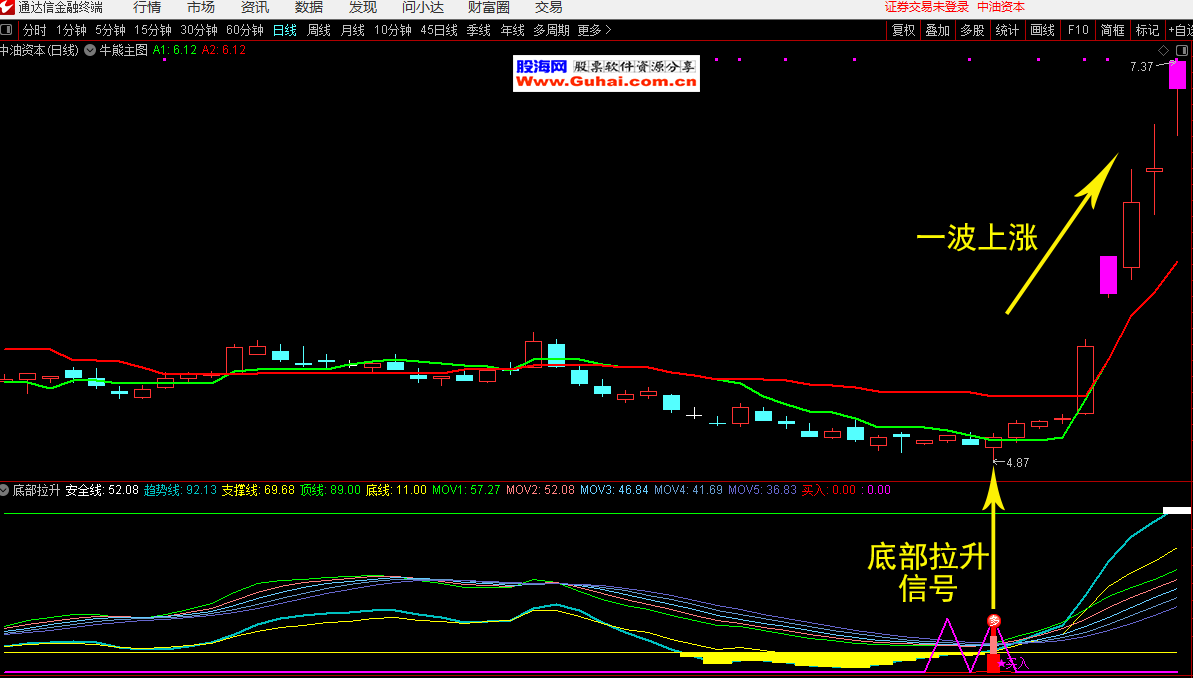
Task: Toggle the 简框 simple frame mode
Action: (1113, 30)
